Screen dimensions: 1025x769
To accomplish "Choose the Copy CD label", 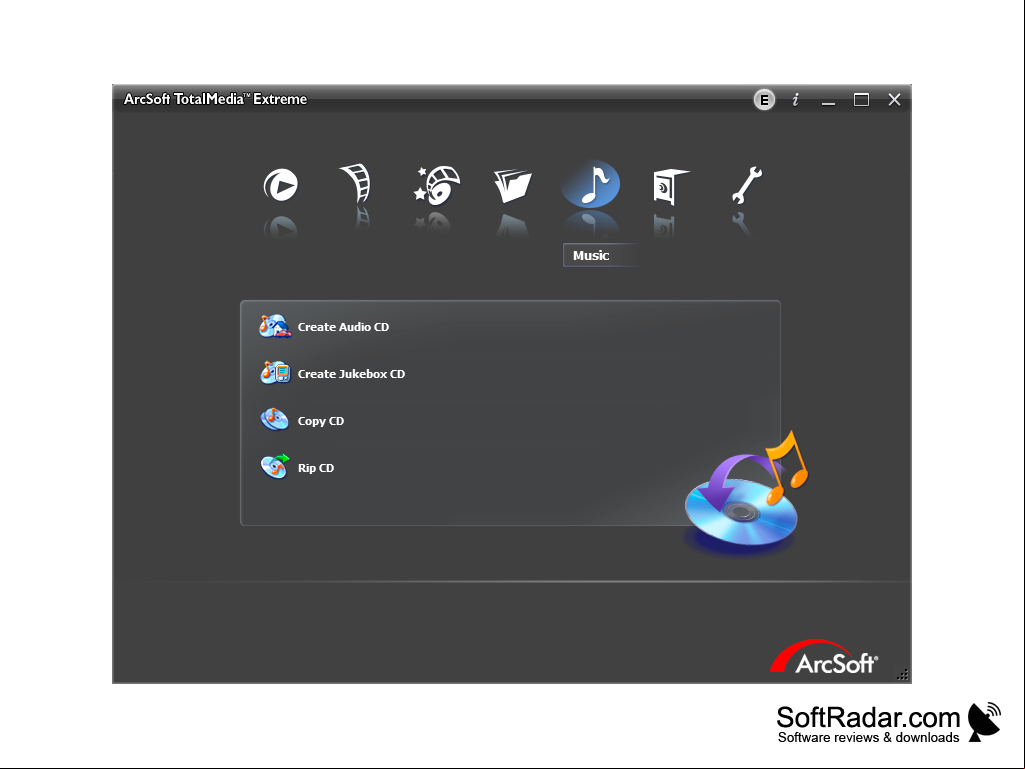I will 321,421.
